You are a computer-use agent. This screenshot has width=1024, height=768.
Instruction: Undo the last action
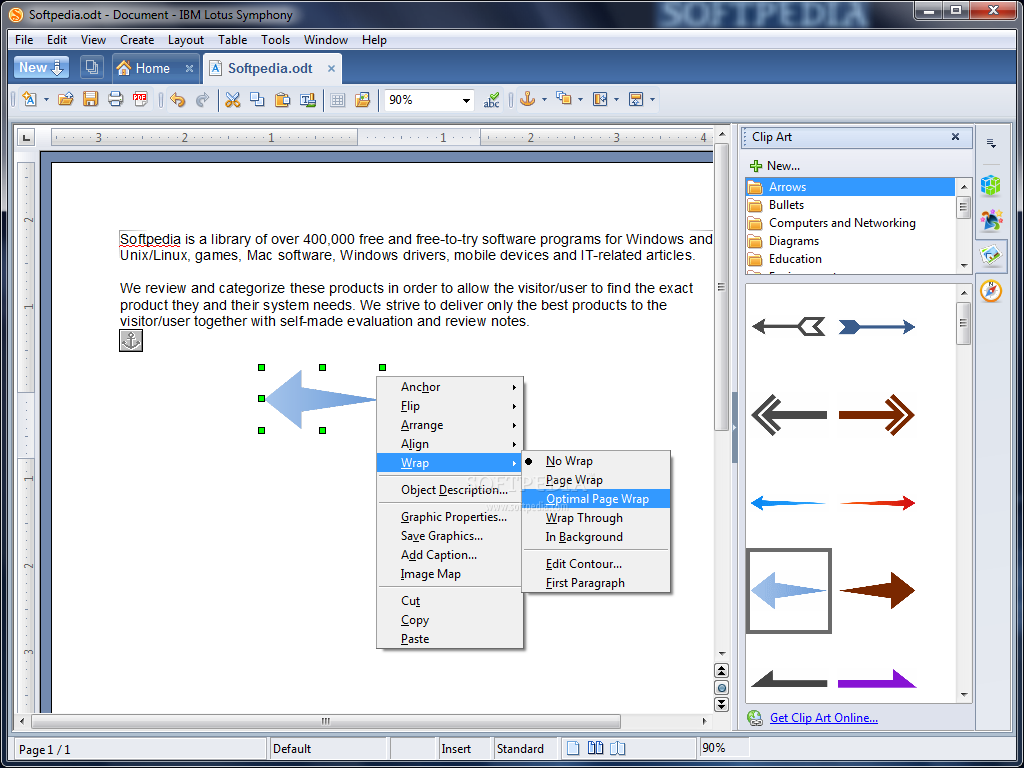pyautogui.click(x=178, y=99)
